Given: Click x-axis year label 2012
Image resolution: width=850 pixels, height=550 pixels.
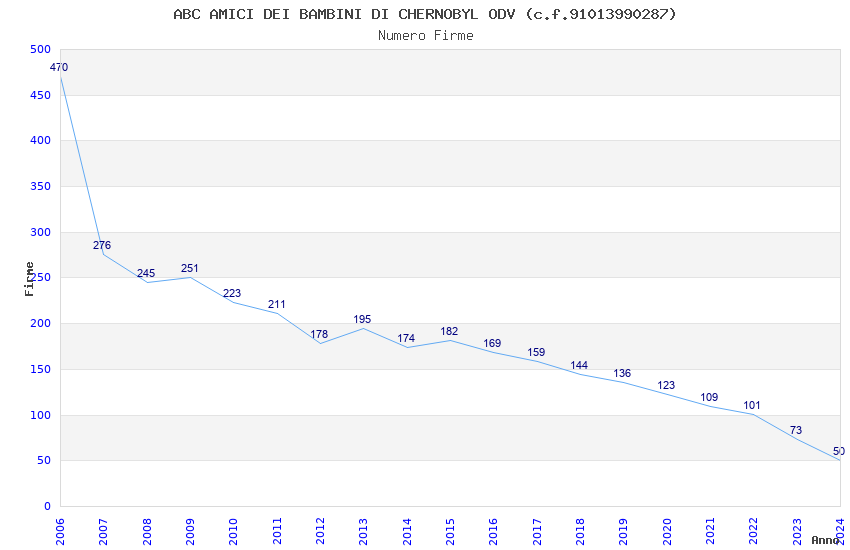Looking at the screenshot, I should coord(320,532).
